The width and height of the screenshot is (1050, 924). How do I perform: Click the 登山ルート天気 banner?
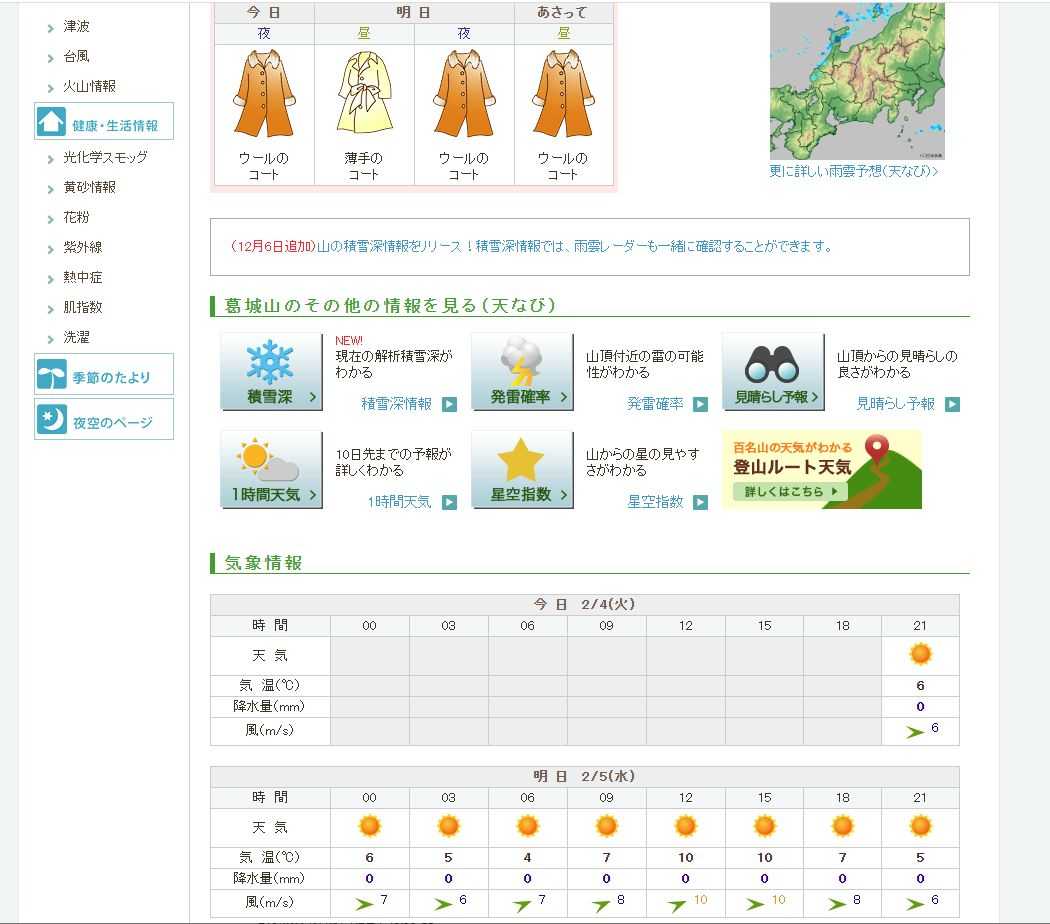coord(821,469)
